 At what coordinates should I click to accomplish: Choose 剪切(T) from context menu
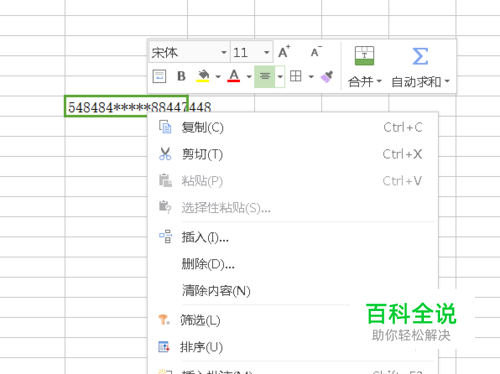293,154
